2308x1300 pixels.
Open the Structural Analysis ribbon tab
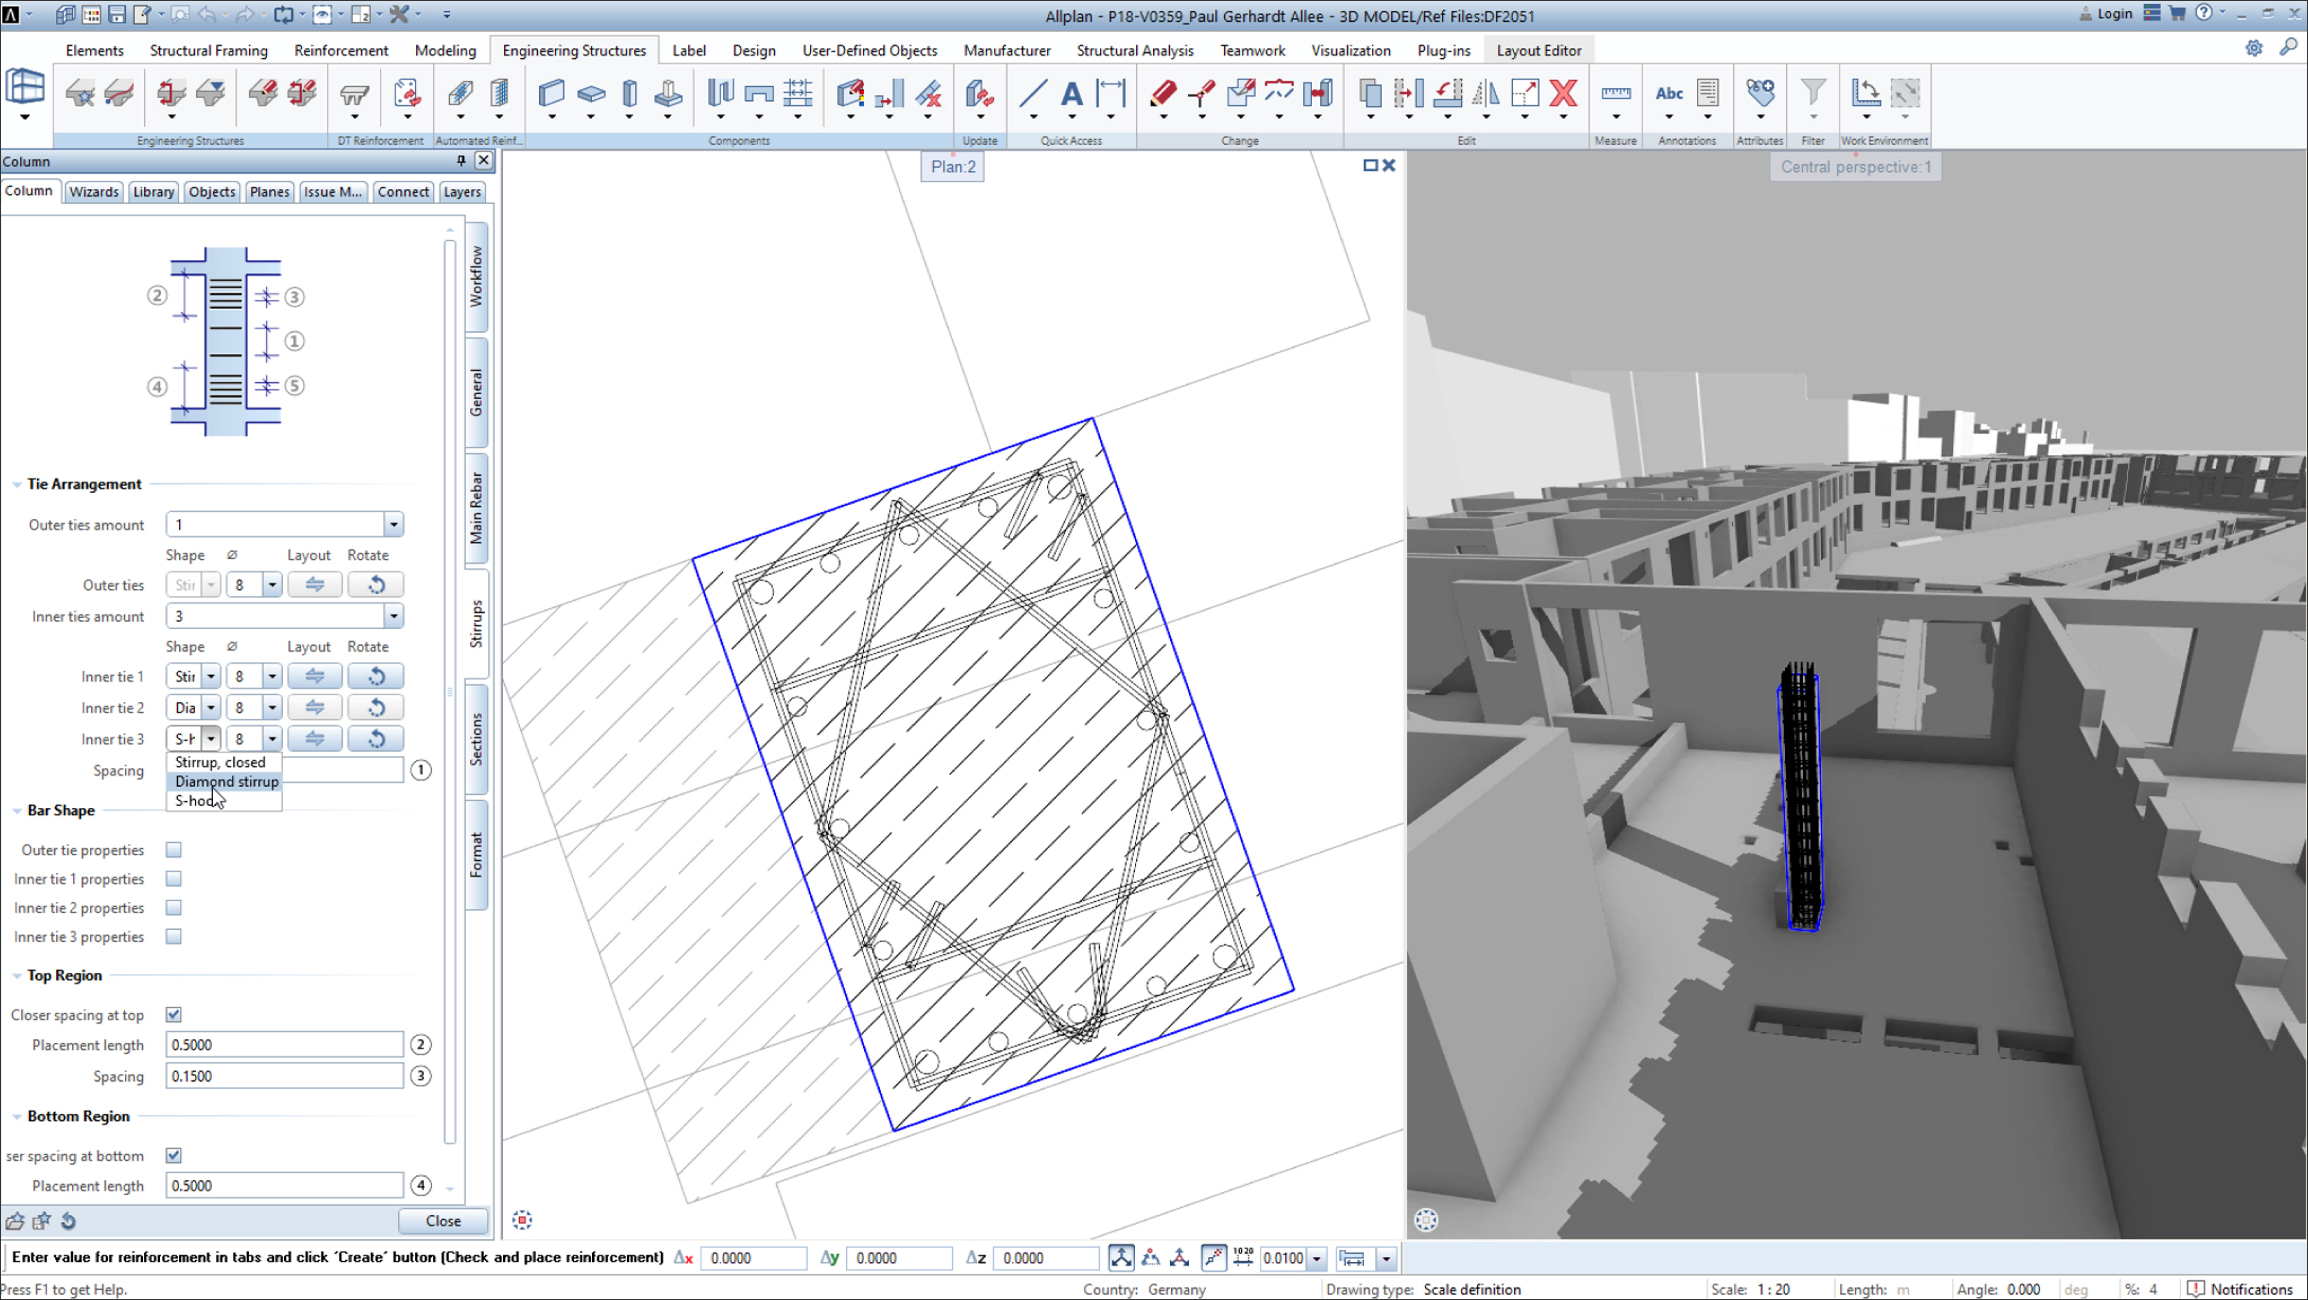(x=1135, y=50)
